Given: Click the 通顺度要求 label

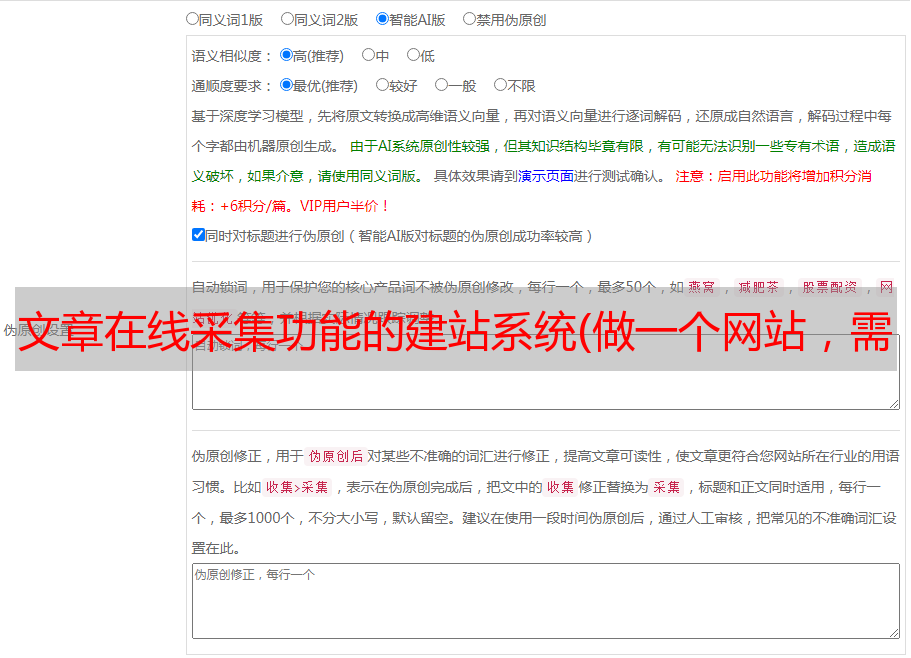Looking at the screenshot, I should pos(232,87).
